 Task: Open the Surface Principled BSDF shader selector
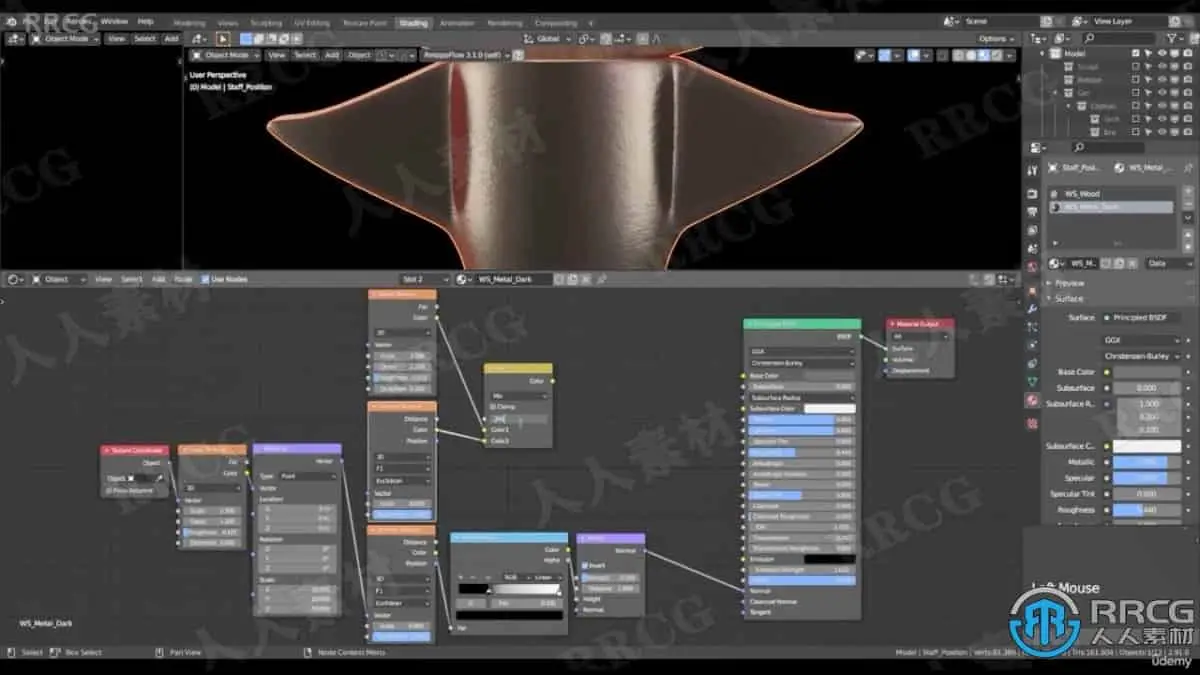(x=1140, y=317)
